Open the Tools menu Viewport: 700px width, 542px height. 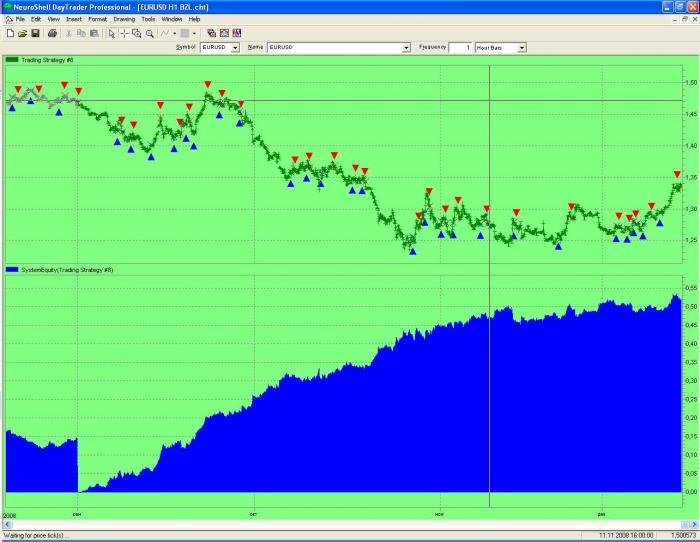[148, 19]
